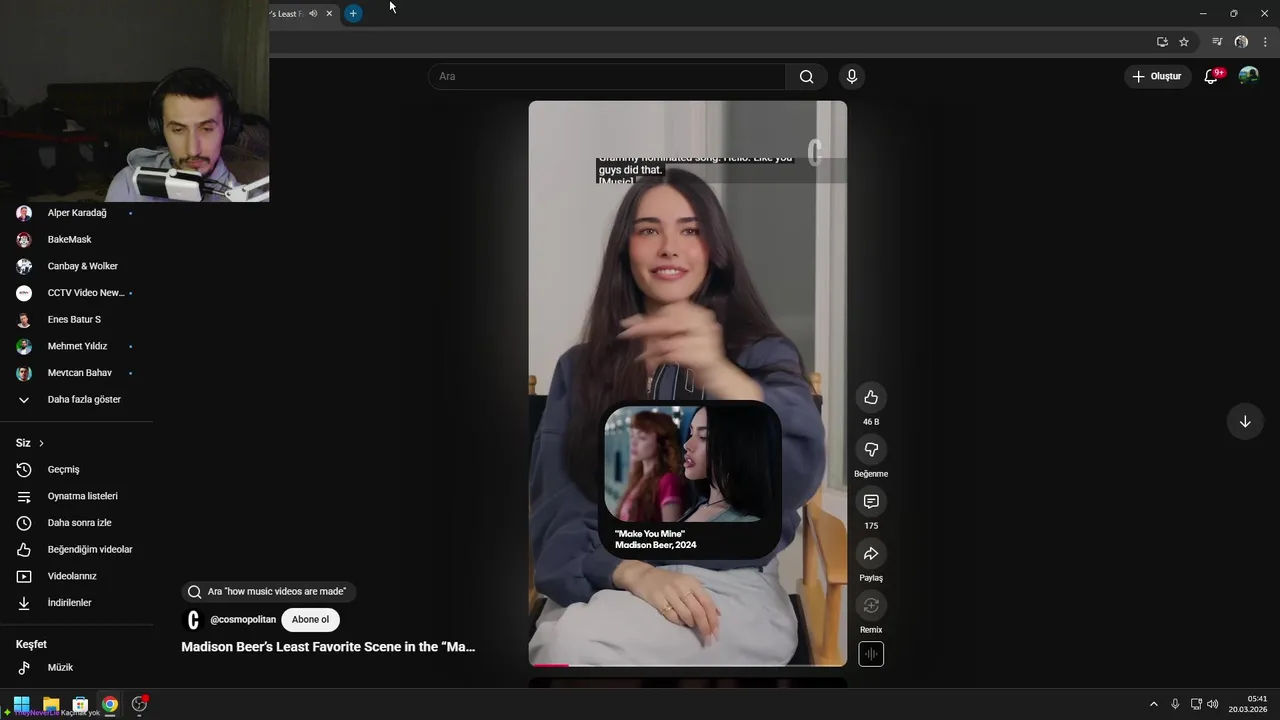Image resolution: width=1280 pixels, height=720 pixels.
Task: Open "Make You Mine" music video card
Action: [690, 479]
